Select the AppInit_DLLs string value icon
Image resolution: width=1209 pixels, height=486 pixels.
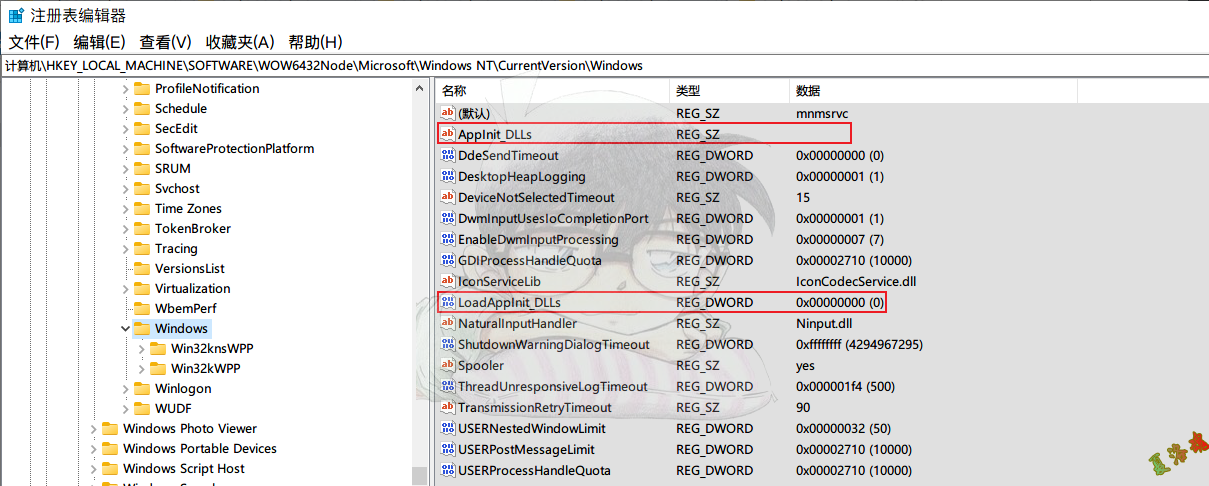coord(448,134)
